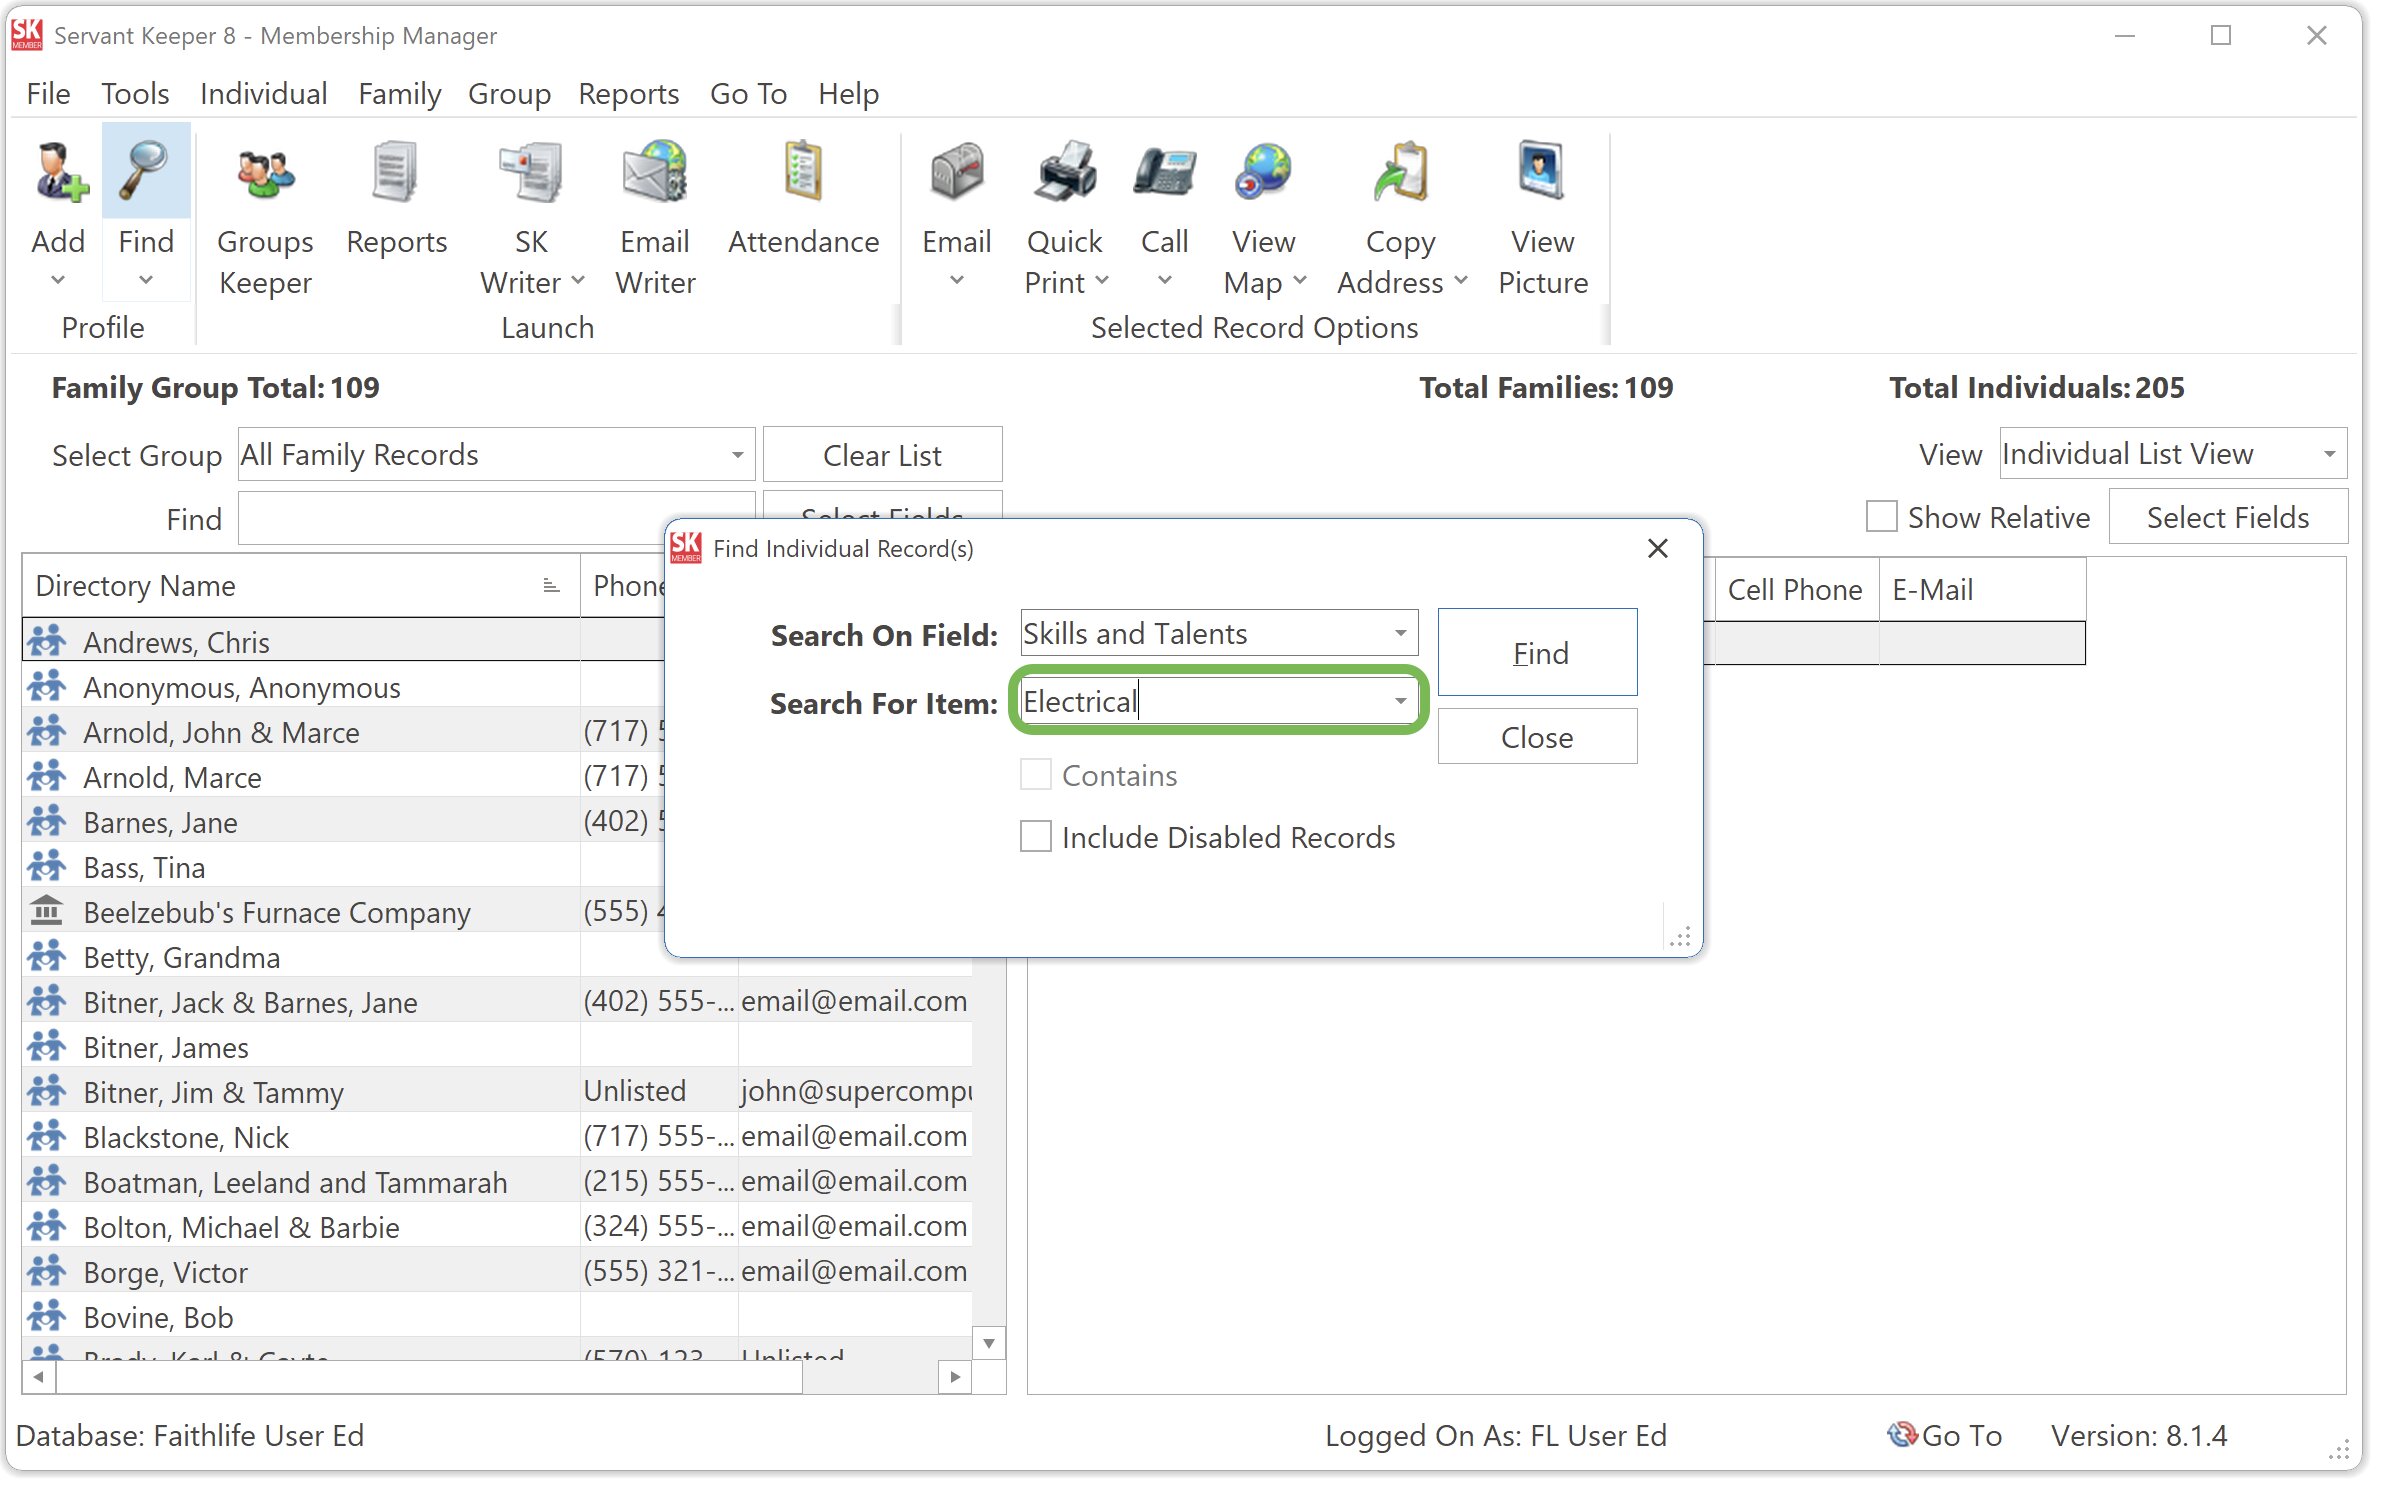Click the Clear List button
This screenshot has height=1488, width=2388.
pyautogui.click(x=881, y=454)
